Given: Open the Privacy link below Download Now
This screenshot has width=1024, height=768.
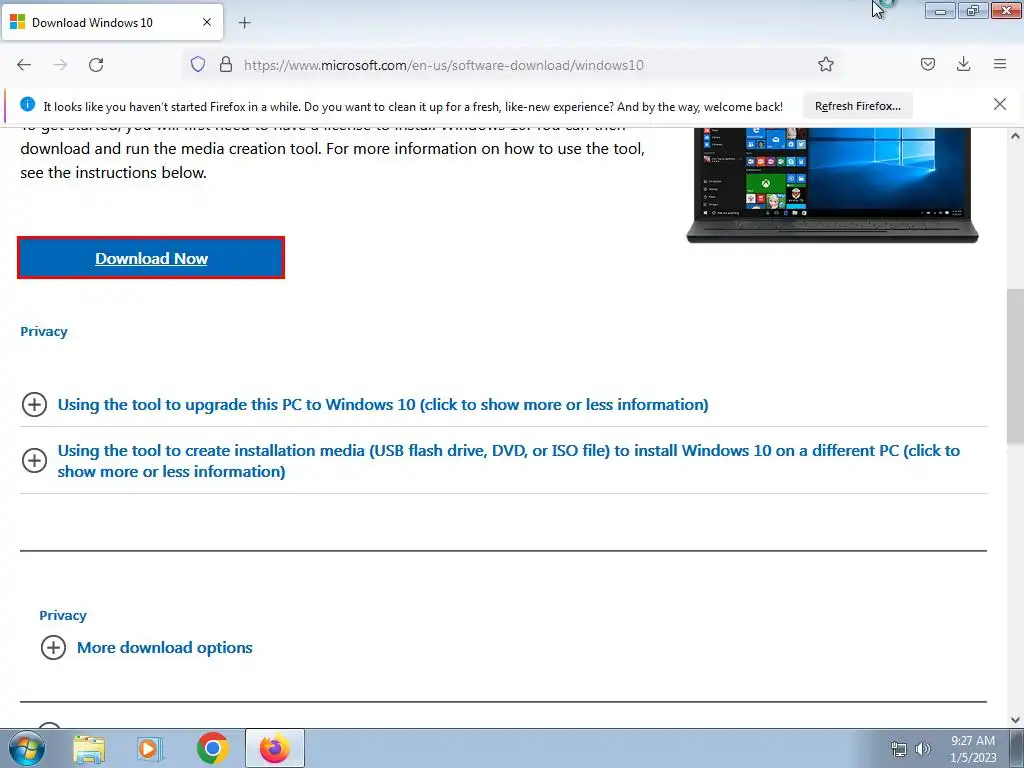Looking at the screenshot, I should tap(44, 332).
